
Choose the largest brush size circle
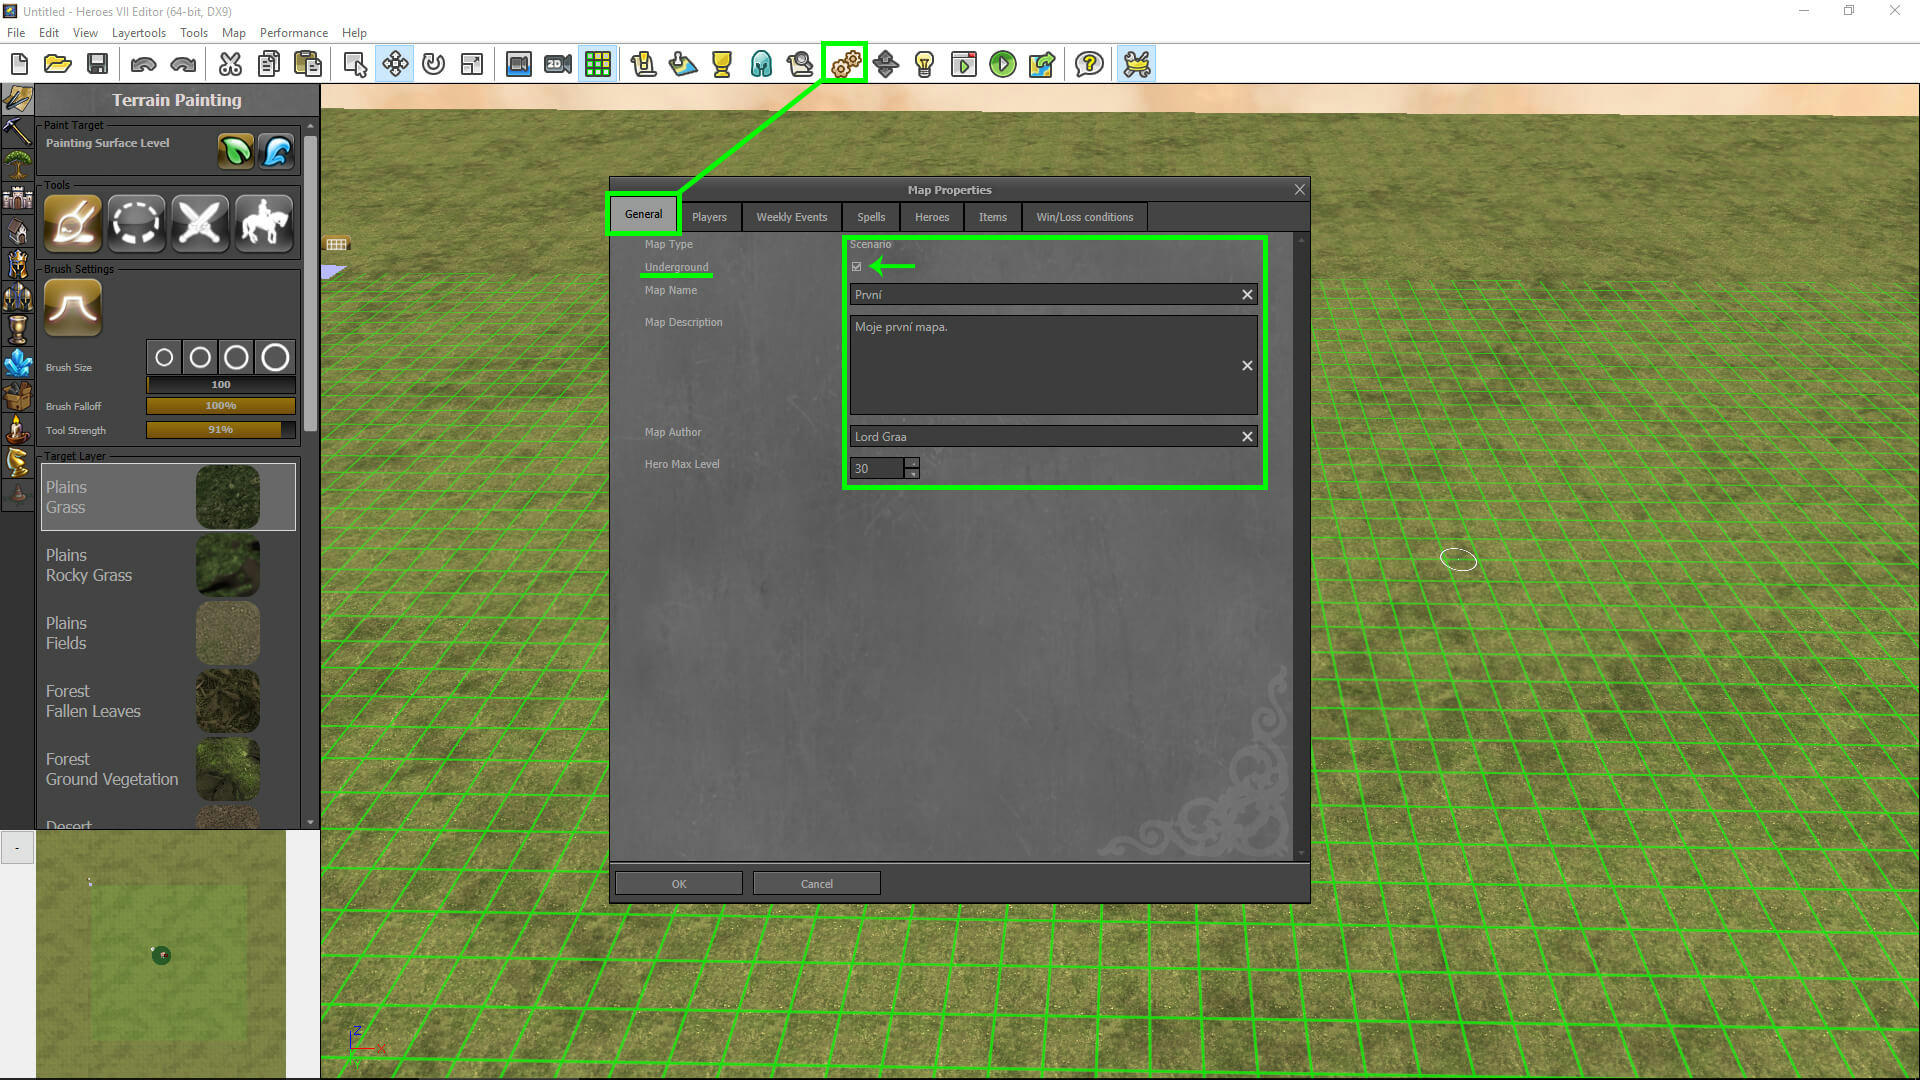tap(275, 357)
